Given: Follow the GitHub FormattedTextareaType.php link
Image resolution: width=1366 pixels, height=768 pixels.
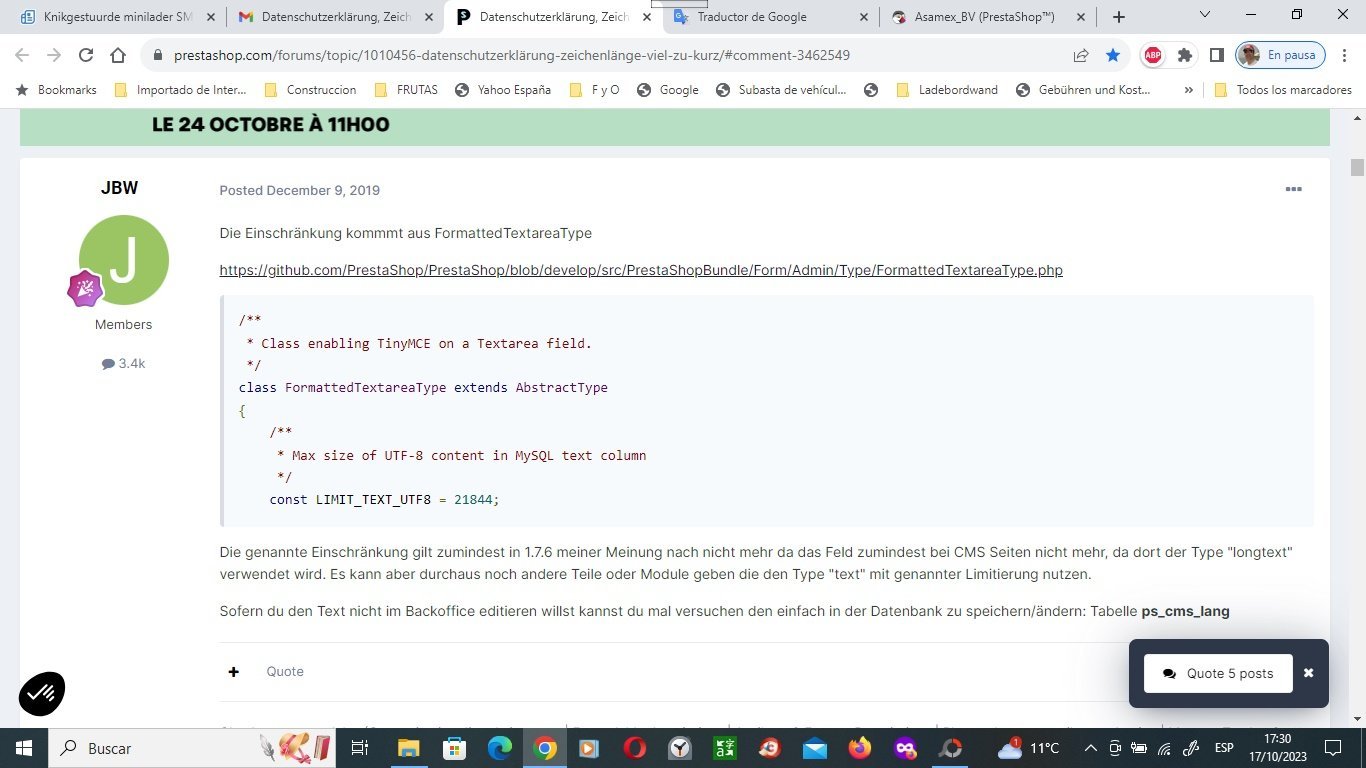Looking at the screenshot, I should 641,270.
